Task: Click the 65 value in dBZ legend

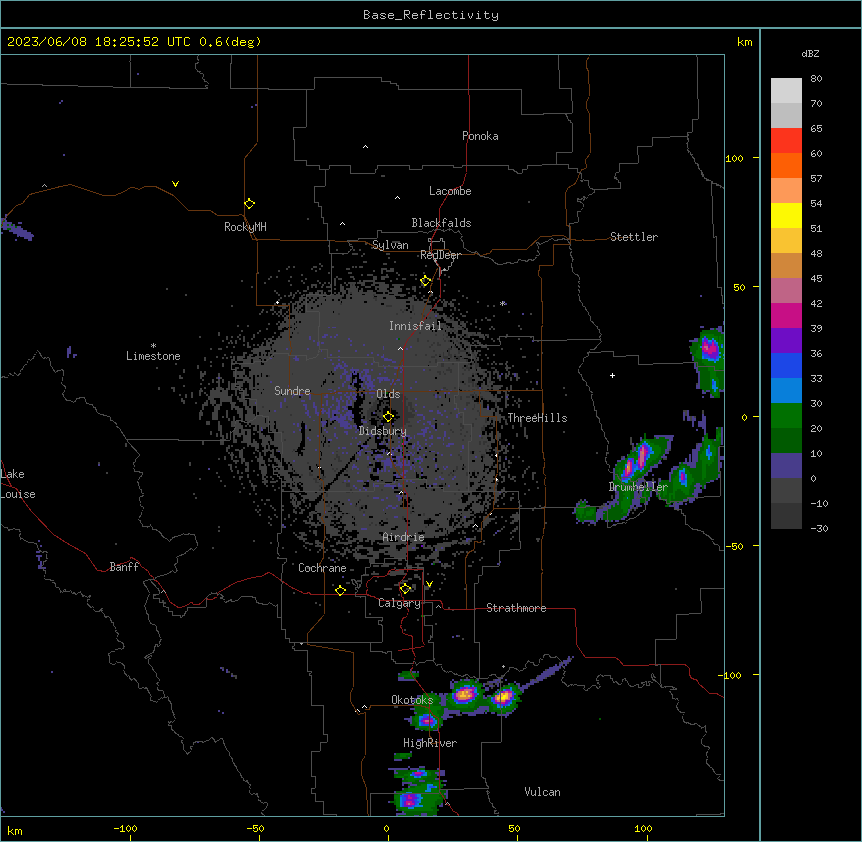Action: pos(816,129)
